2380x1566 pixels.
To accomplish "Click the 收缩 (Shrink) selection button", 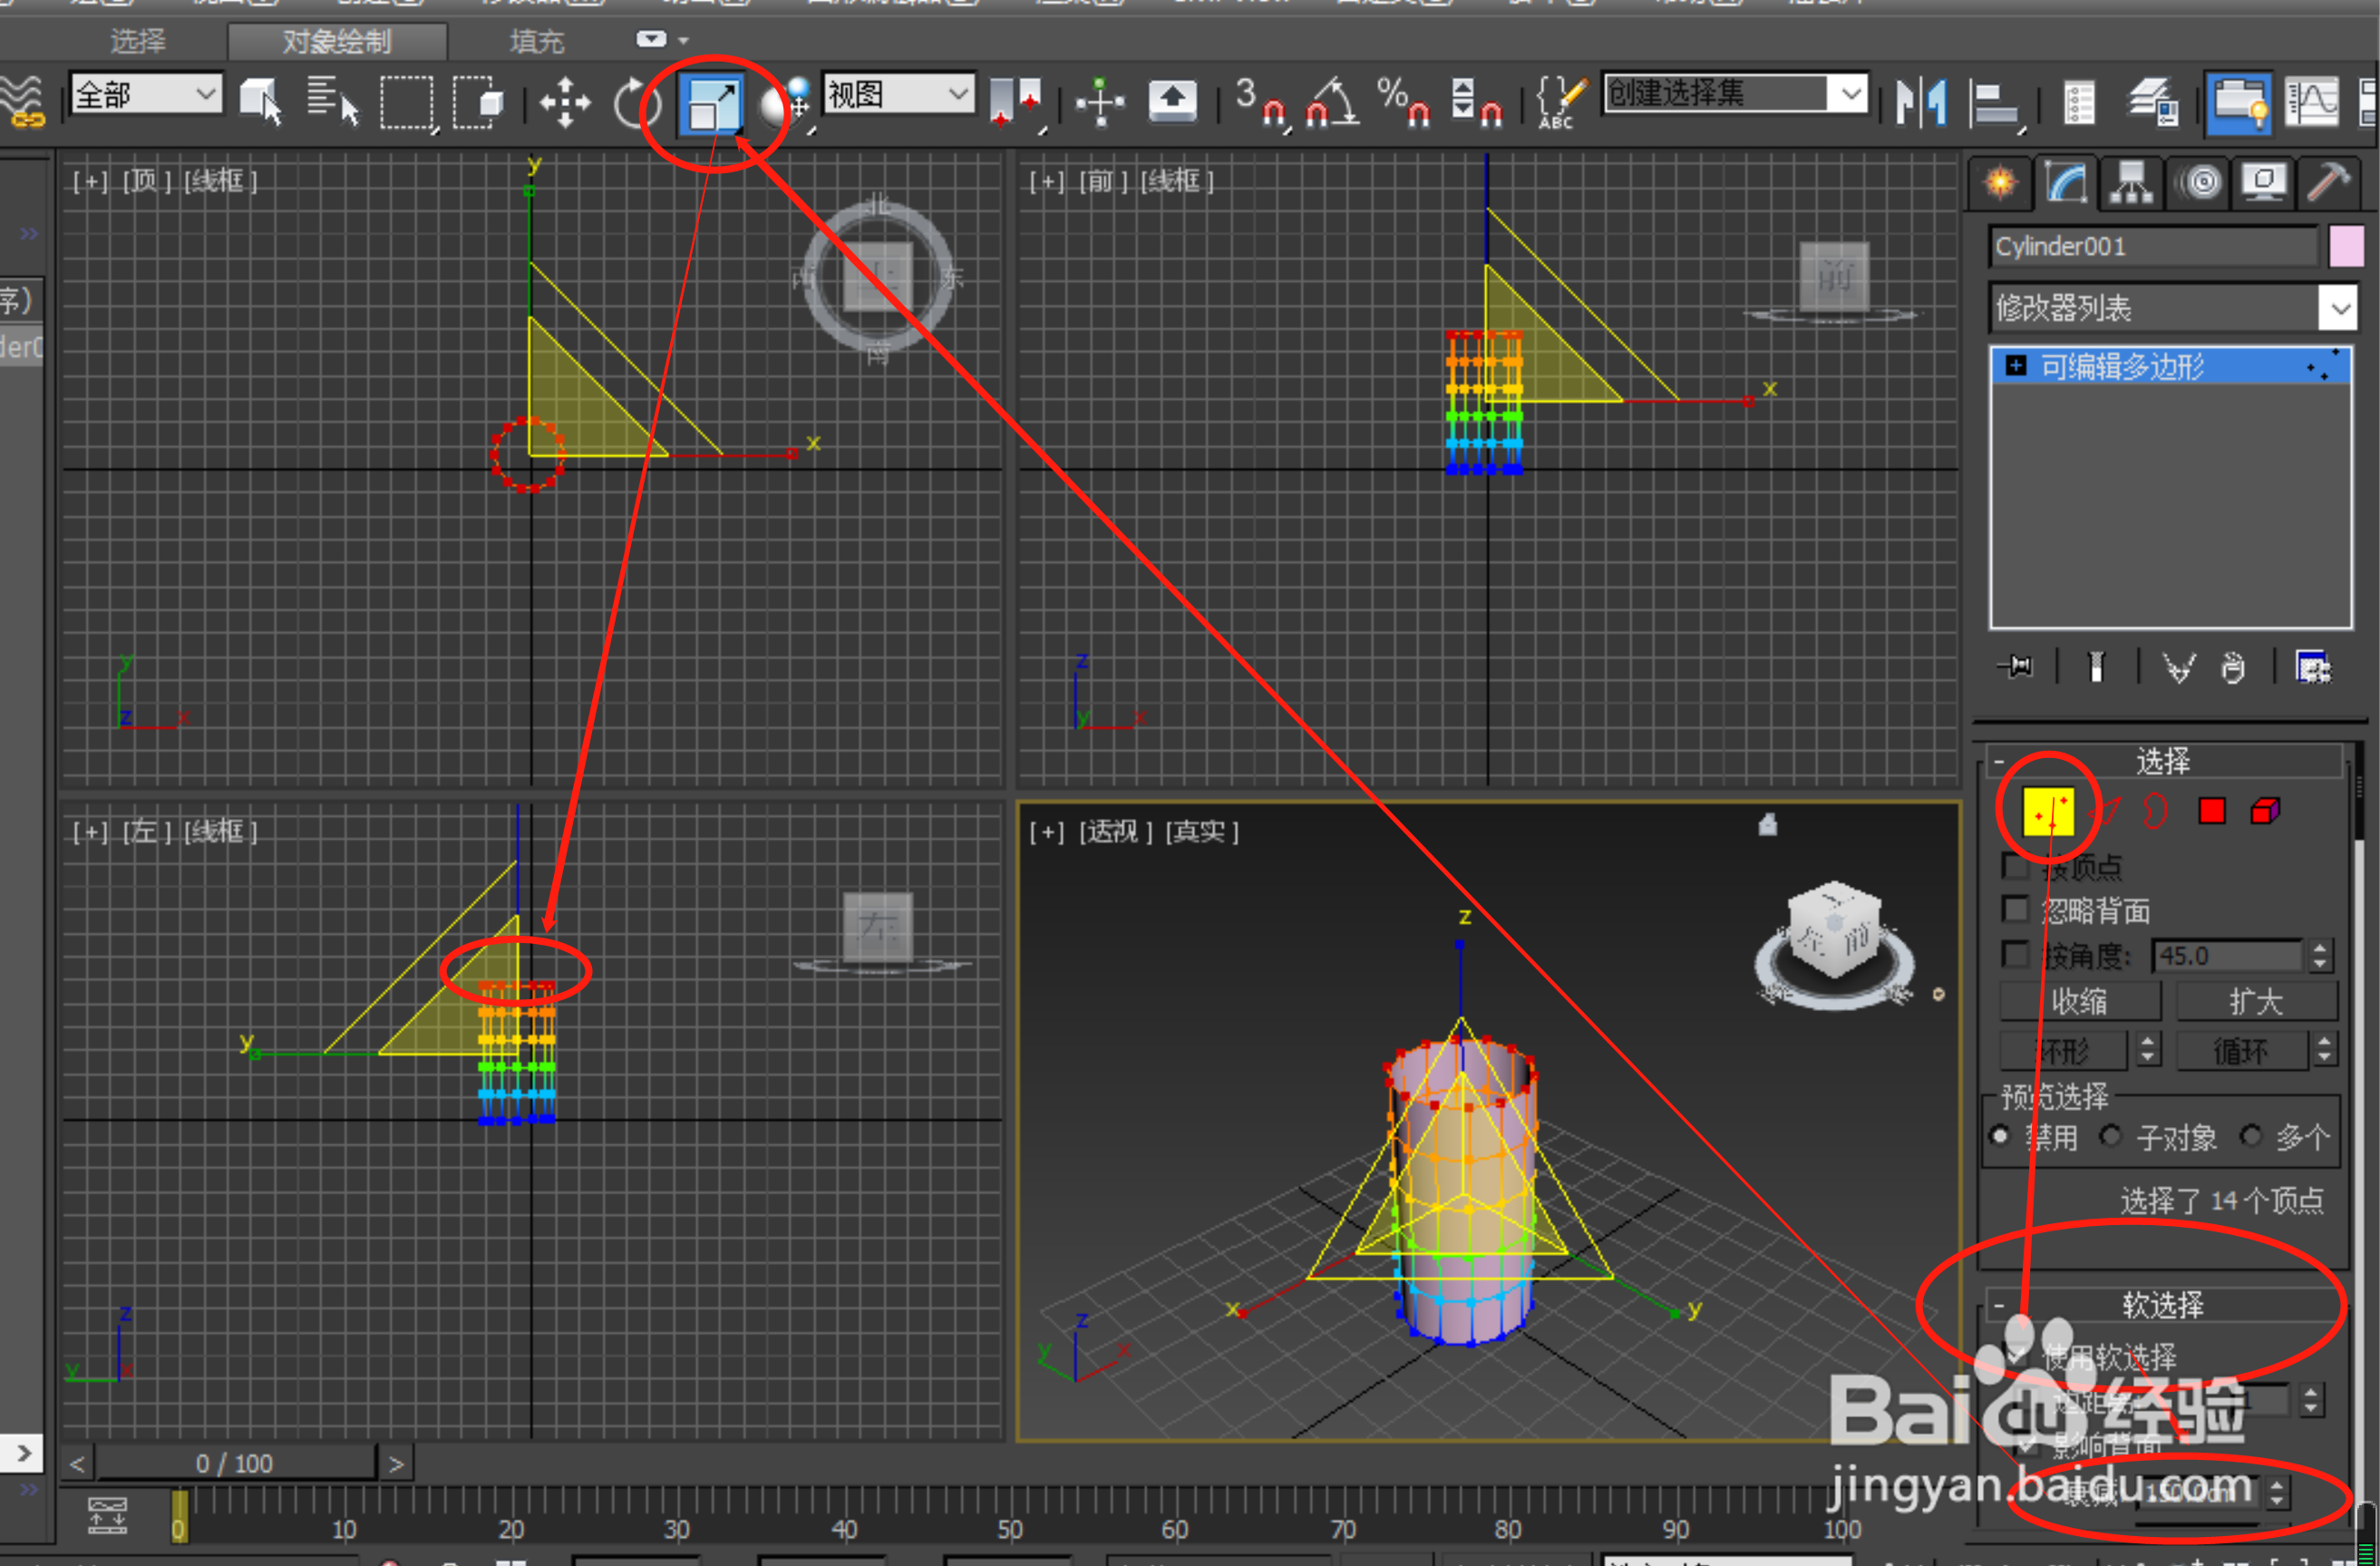I will tap(2080, 1000).
